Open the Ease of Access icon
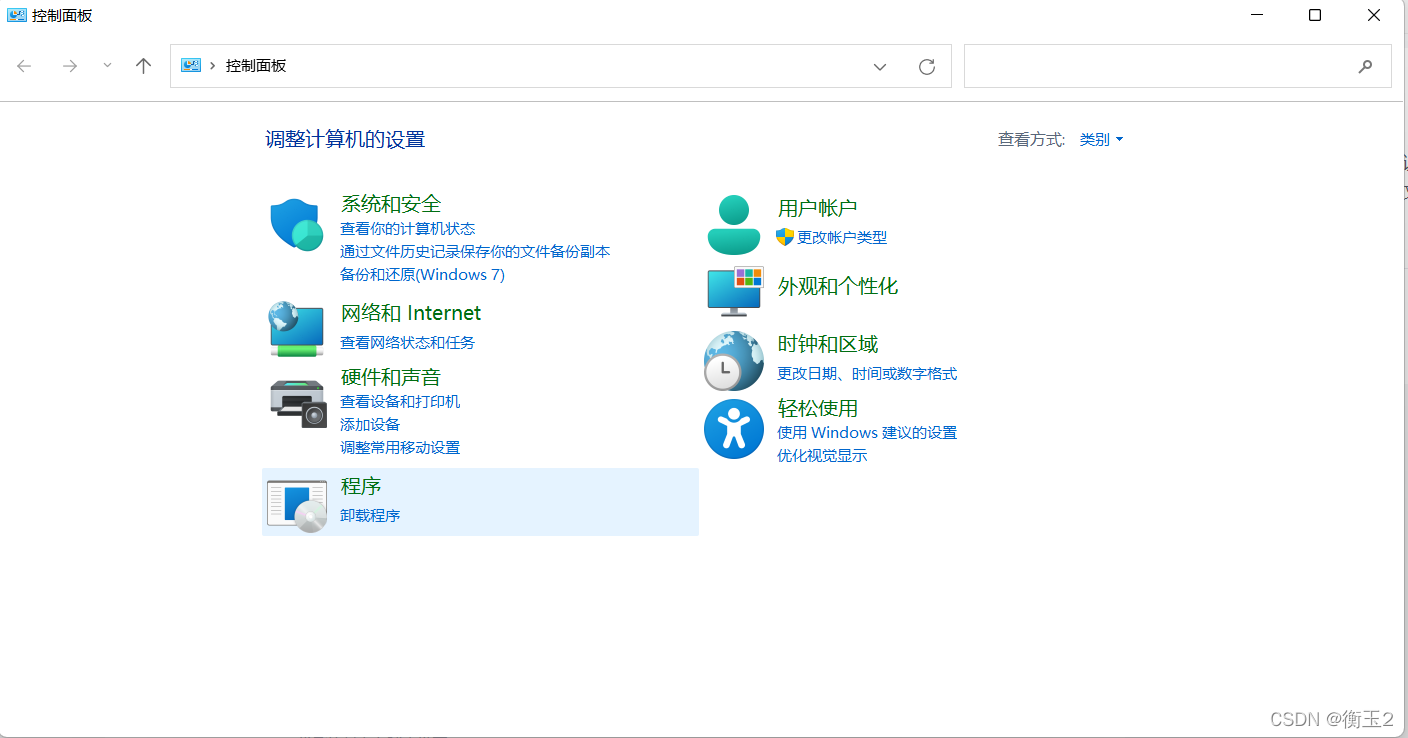 tap(734, 429)
